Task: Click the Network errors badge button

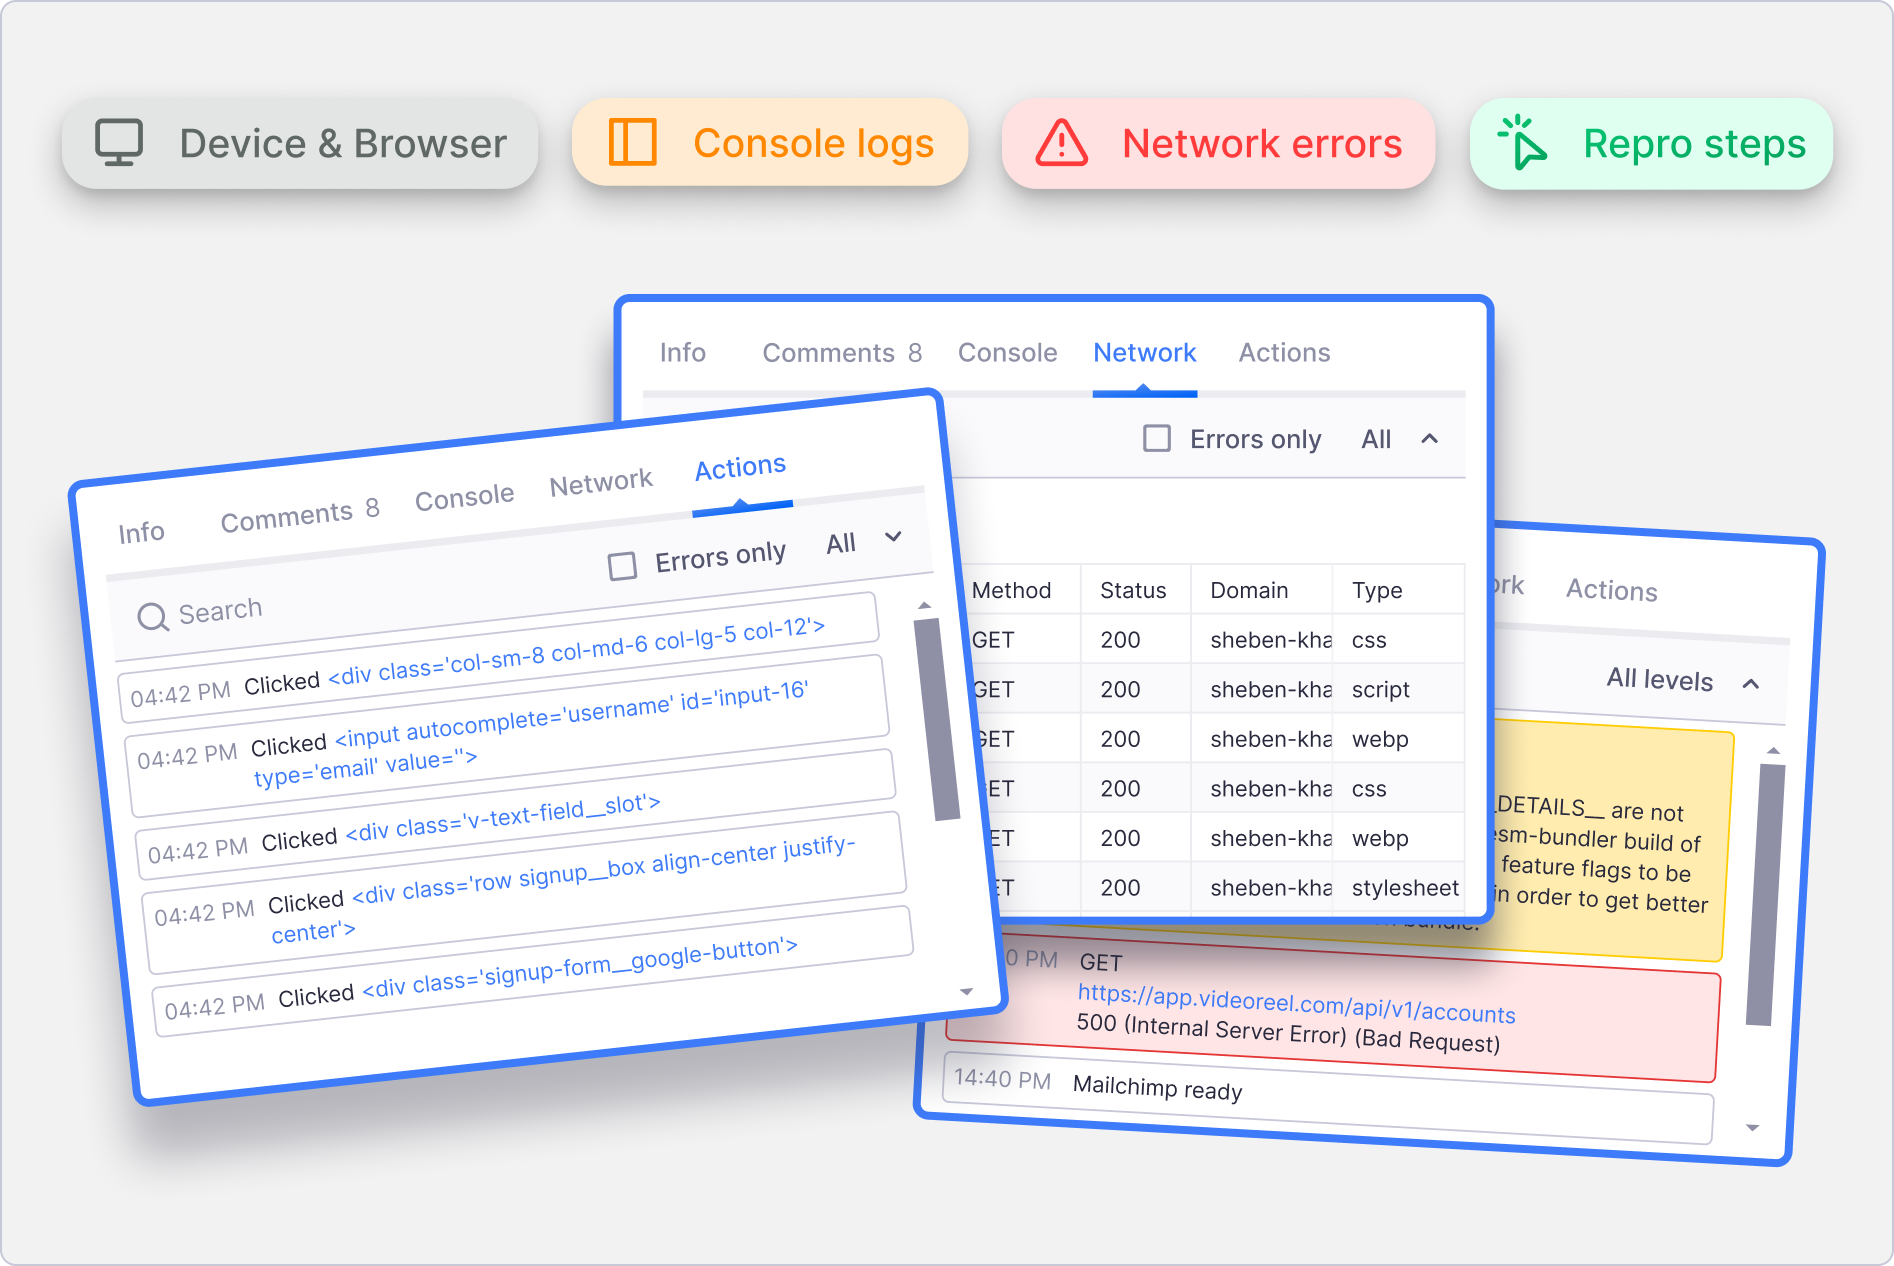Action: pyautogui.click(x=1218, y=143)
